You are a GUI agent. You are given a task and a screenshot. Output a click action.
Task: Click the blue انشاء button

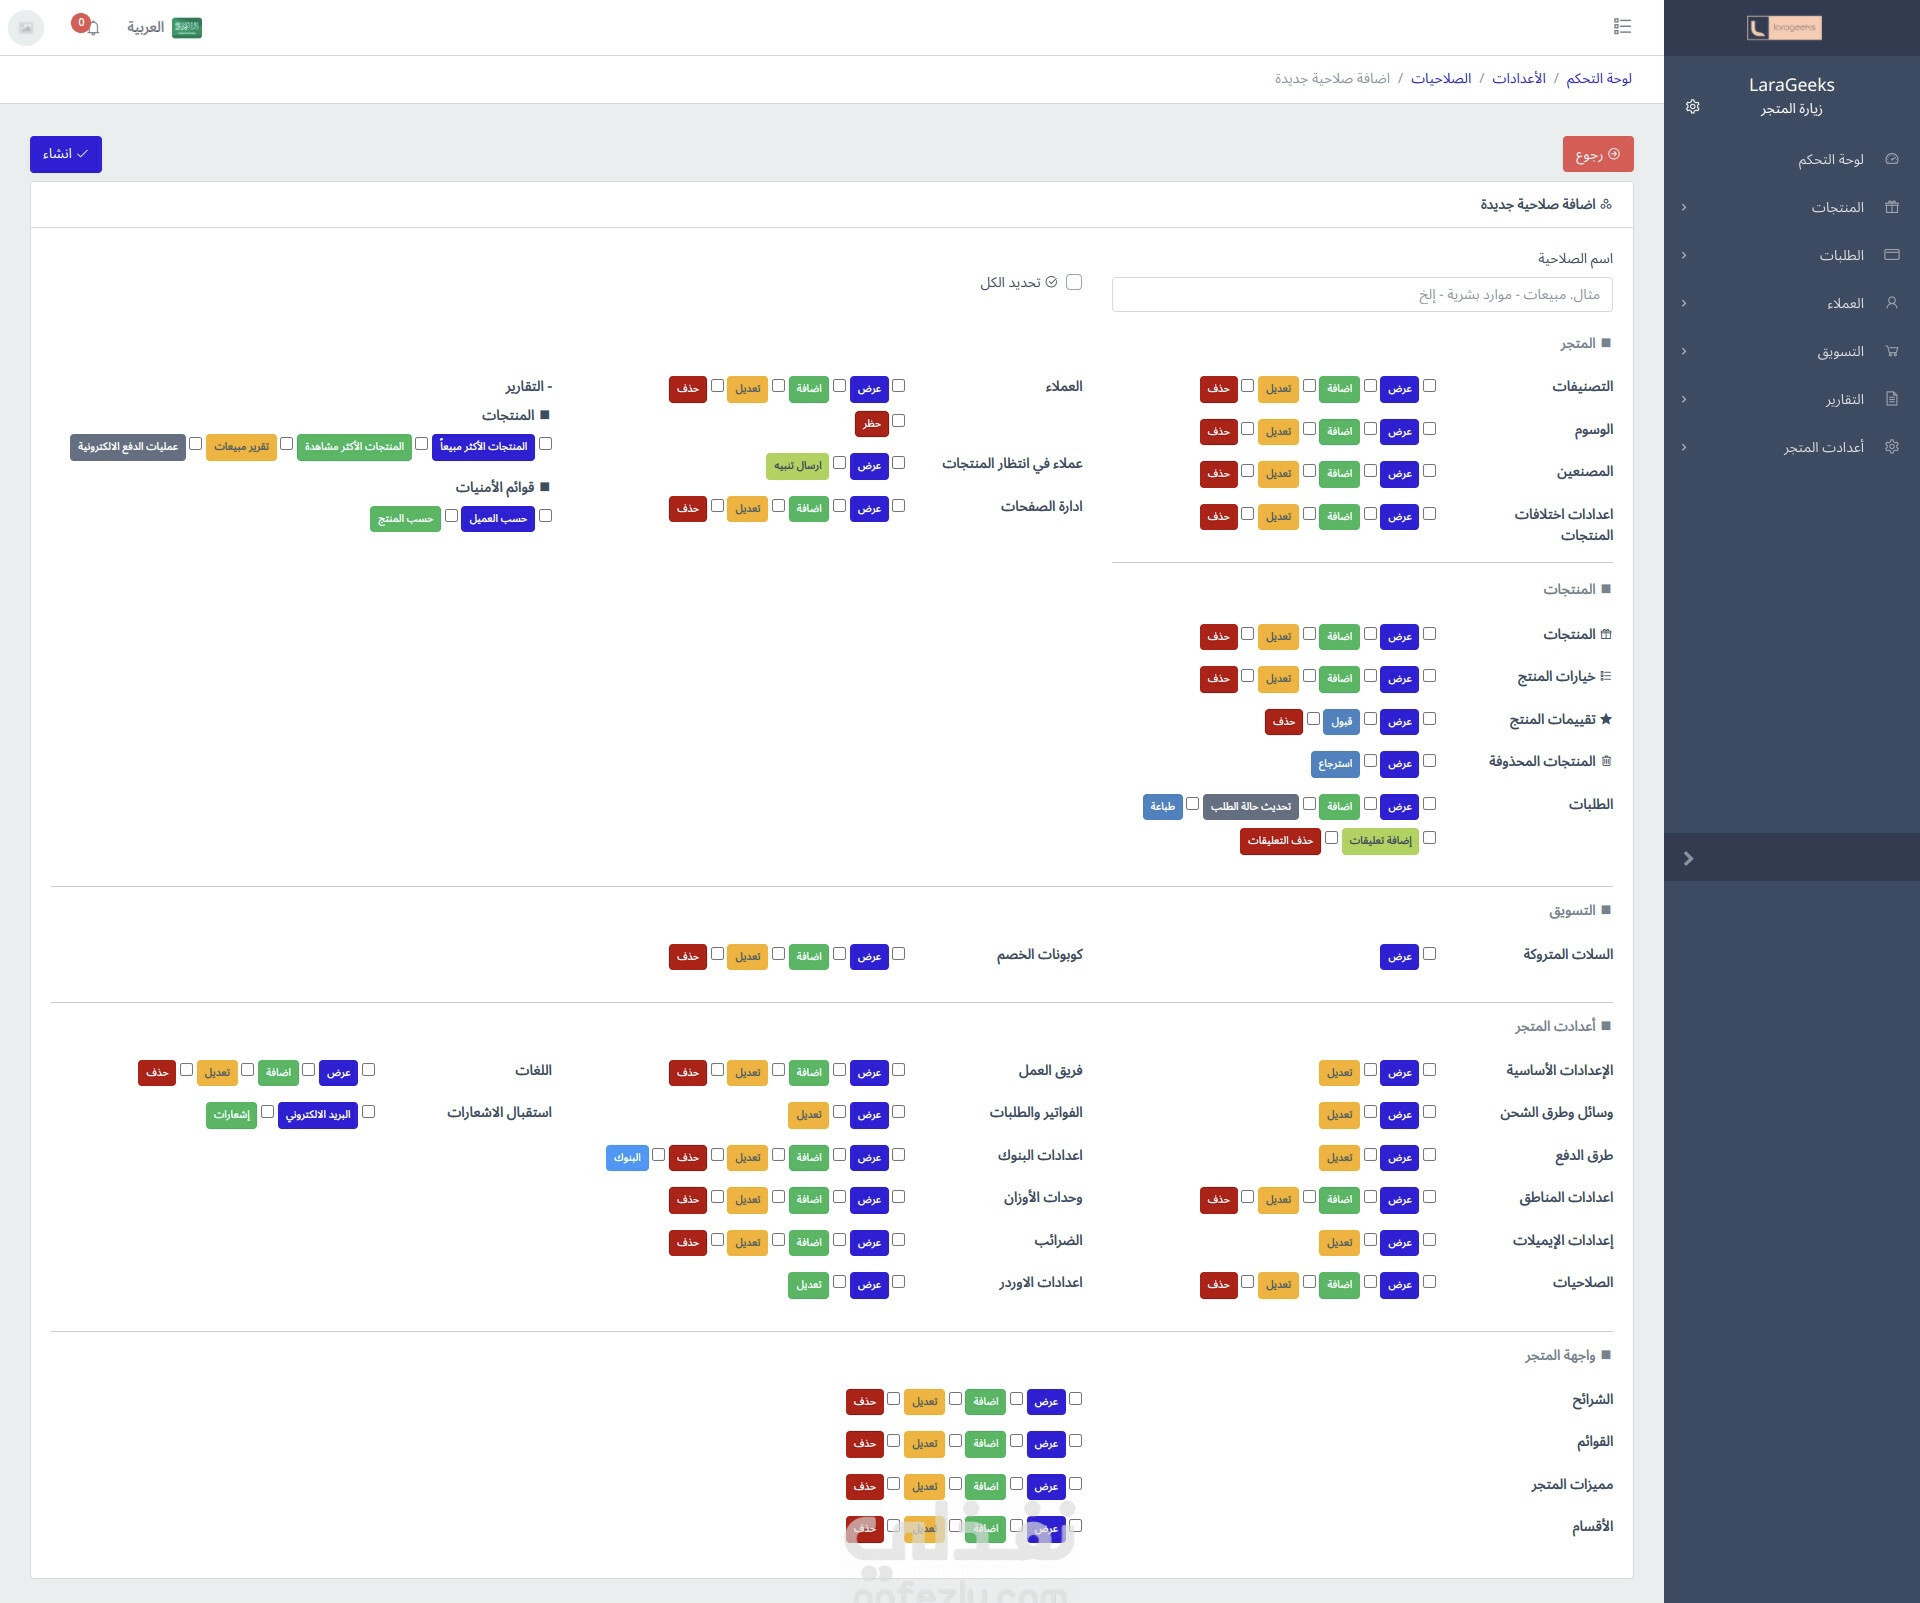coord(66,154)
